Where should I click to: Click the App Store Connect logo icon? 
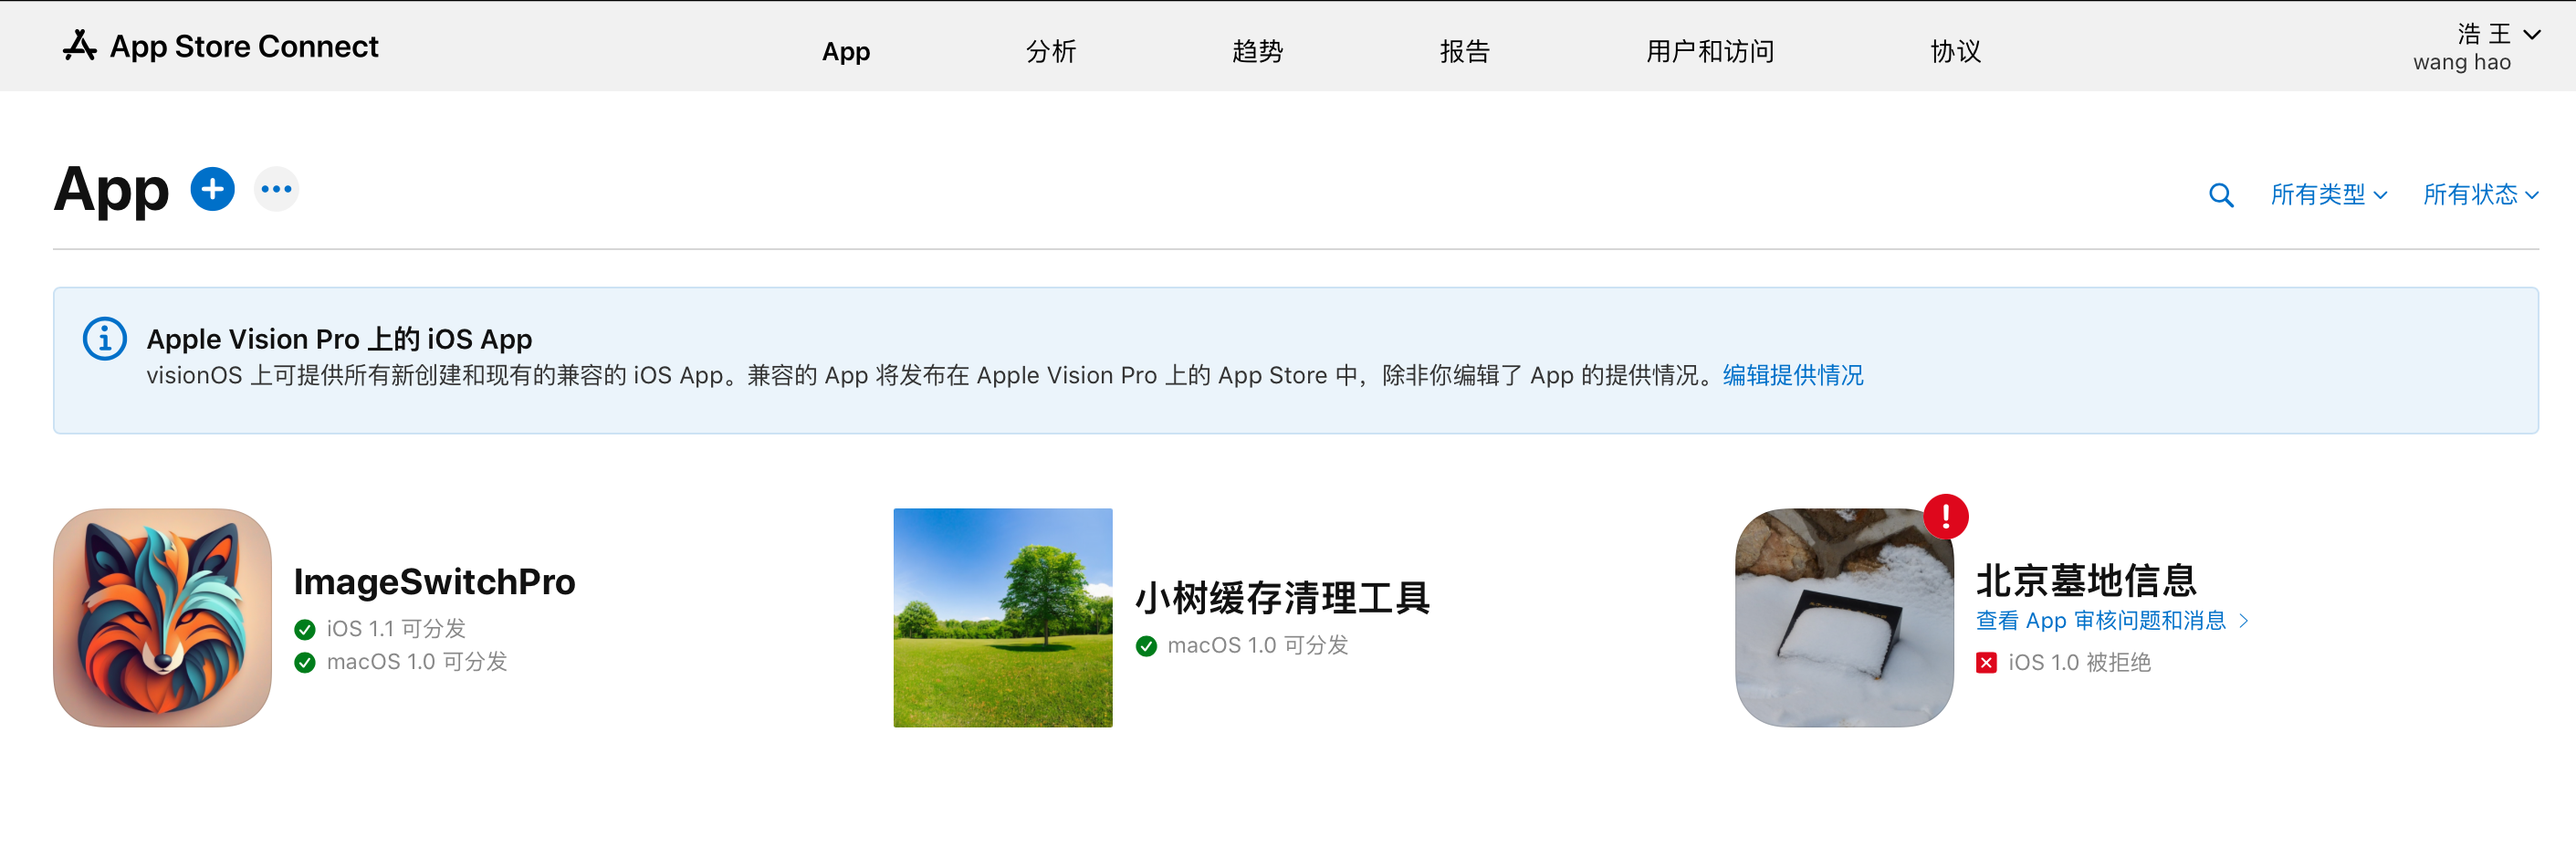[x=79, y=46]
